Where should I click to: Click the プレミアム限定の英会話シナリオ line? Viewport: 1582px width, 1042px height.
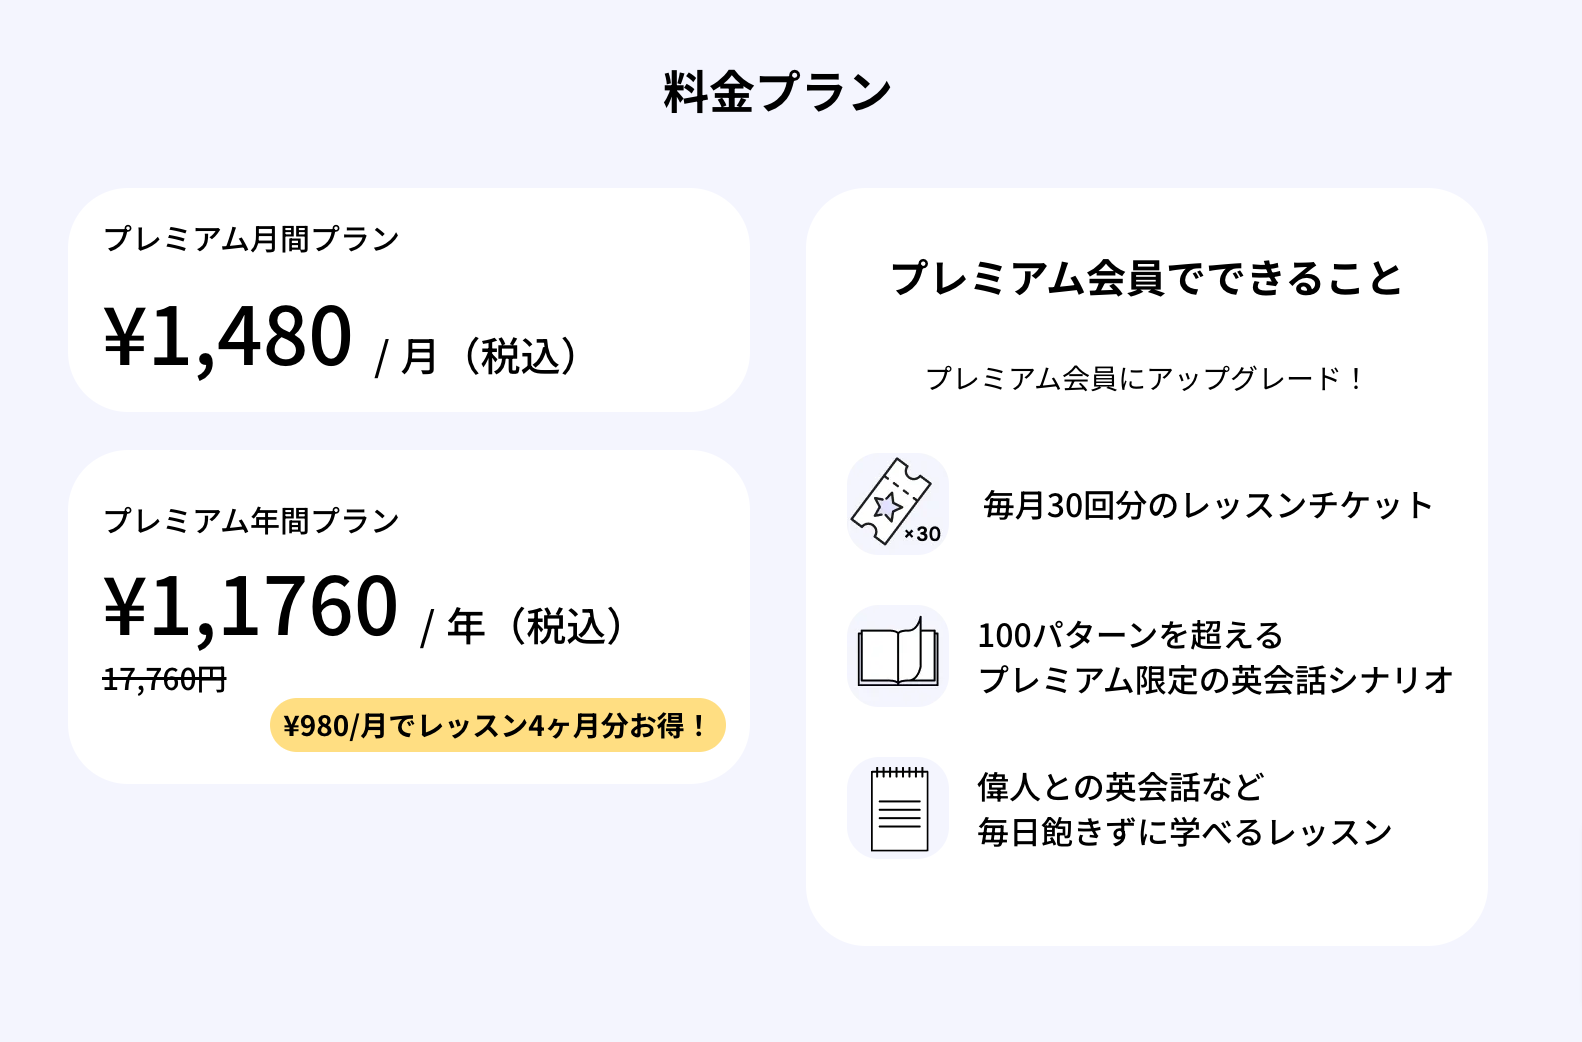point(1215,680)
